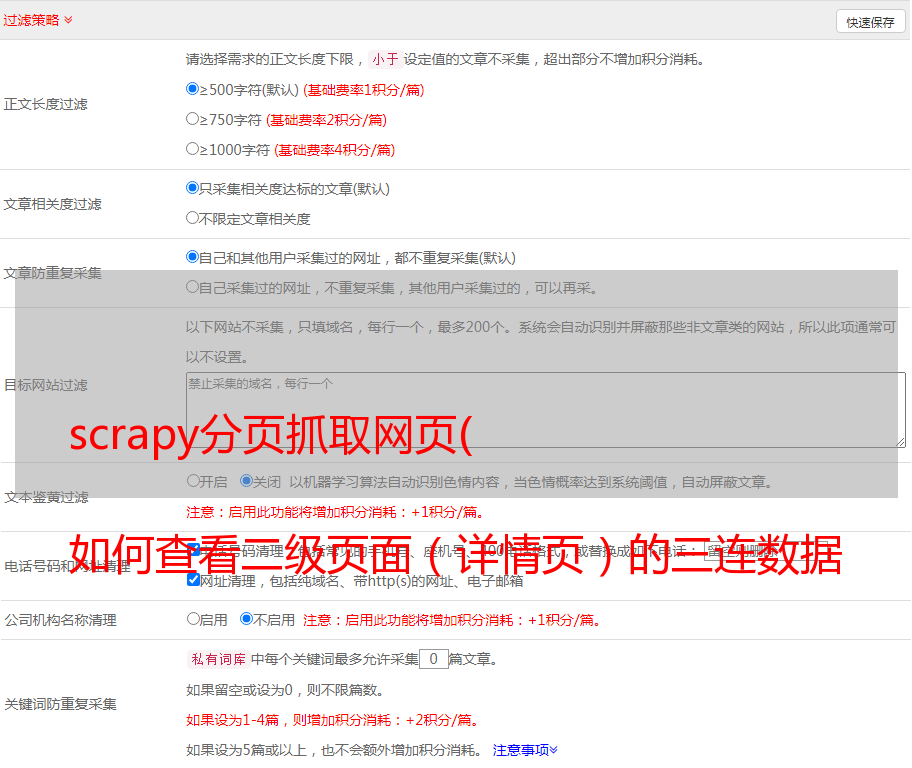
Task: Select 自己采集过的网址不重复采集 option
Action: [x=193, y=287]
